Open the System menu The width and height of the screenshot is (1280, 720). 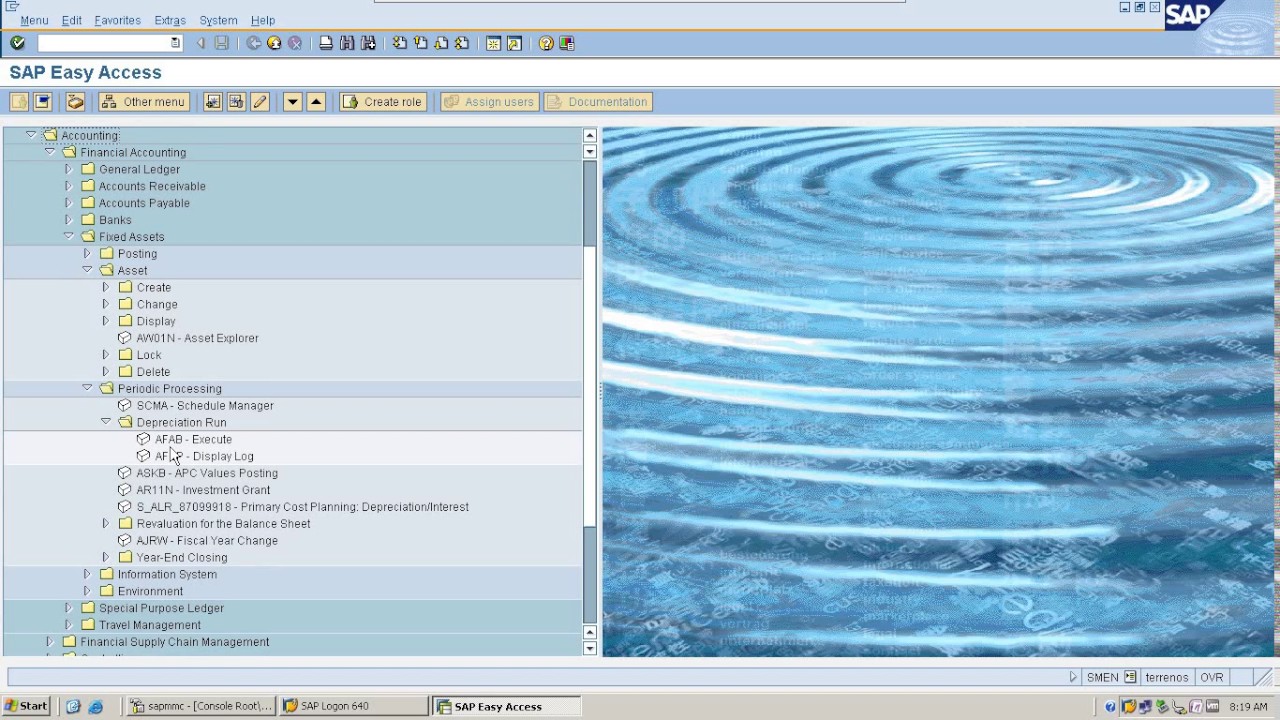[x=218, y=20]
